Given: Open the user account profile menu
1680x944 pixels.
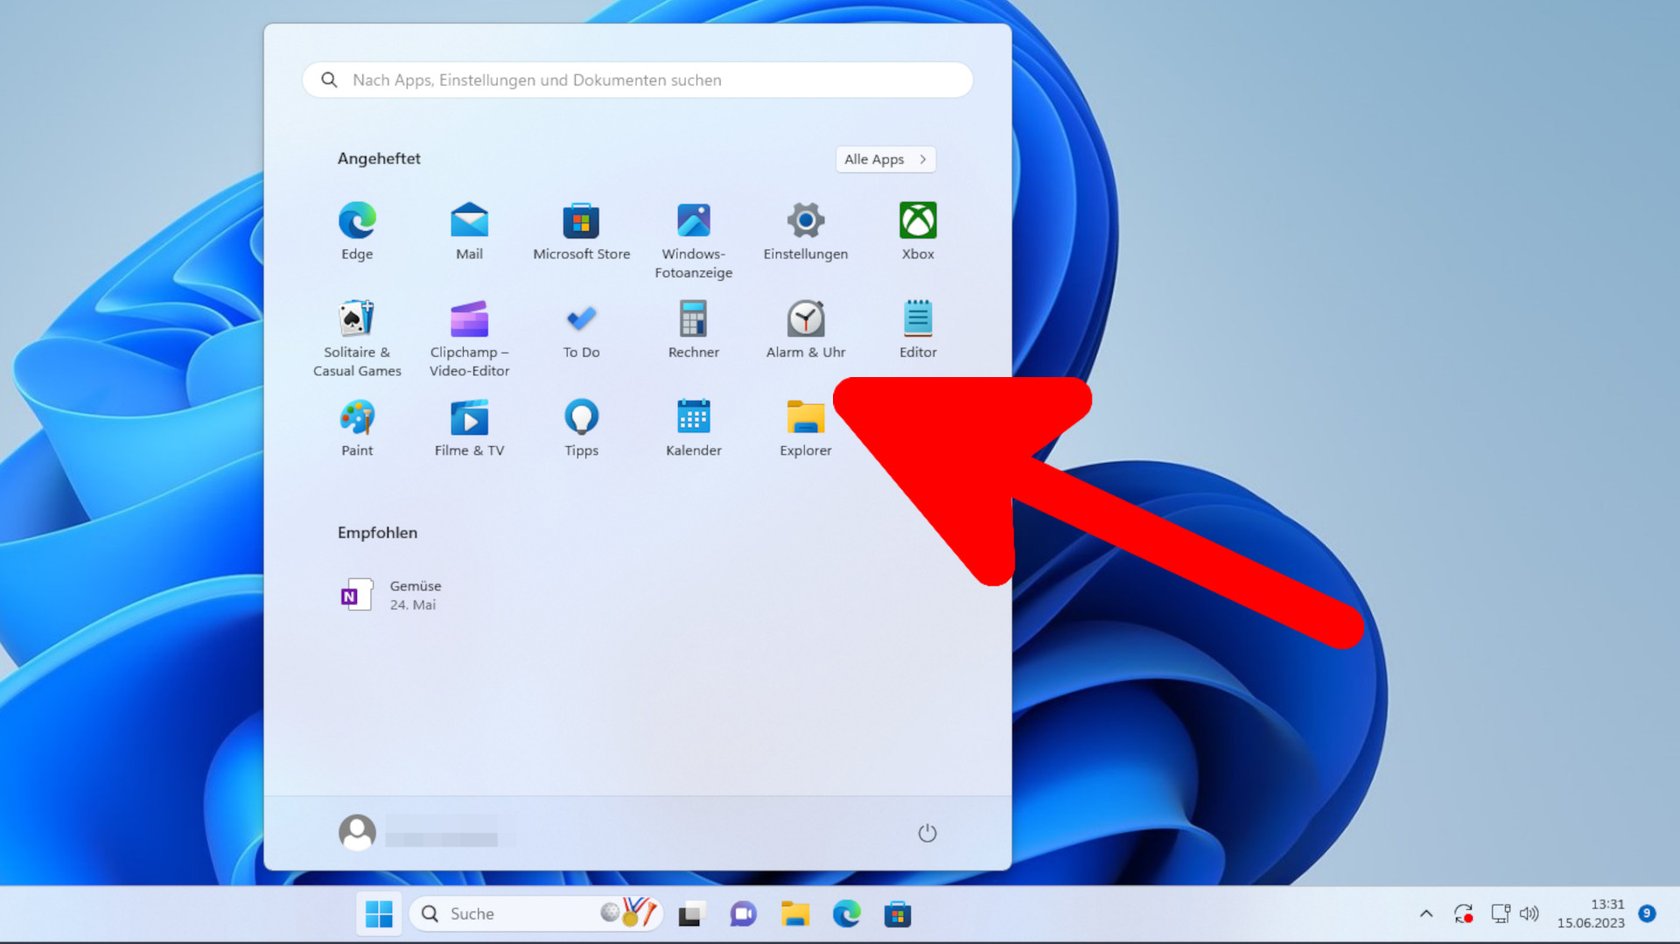Looking at the screenshot, I should 426,832.
